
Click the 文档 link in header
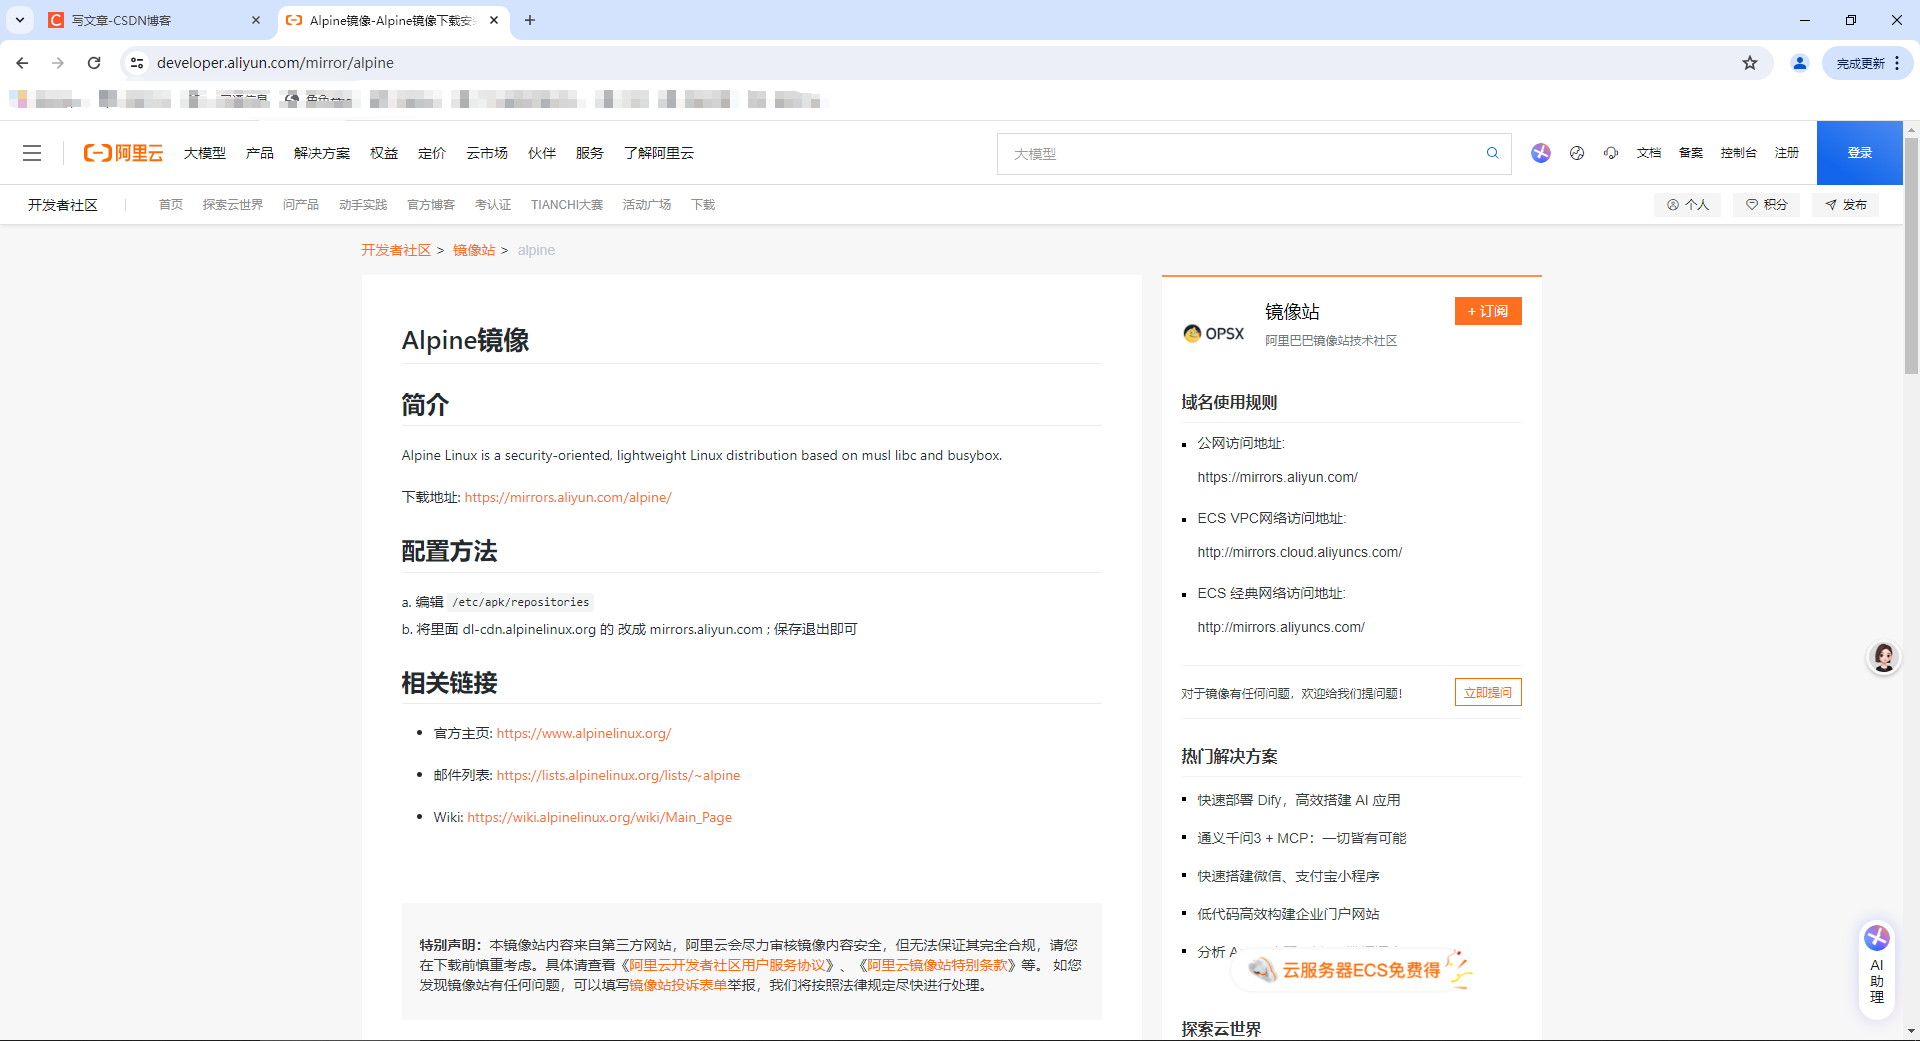pyautogui.click(x=1649, y=153)
